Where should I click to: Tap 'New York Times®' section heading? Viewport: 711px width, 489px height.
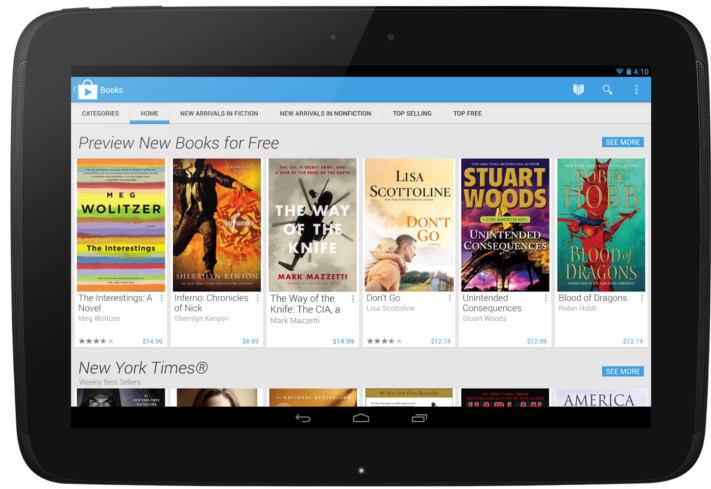tap(143, 367)
